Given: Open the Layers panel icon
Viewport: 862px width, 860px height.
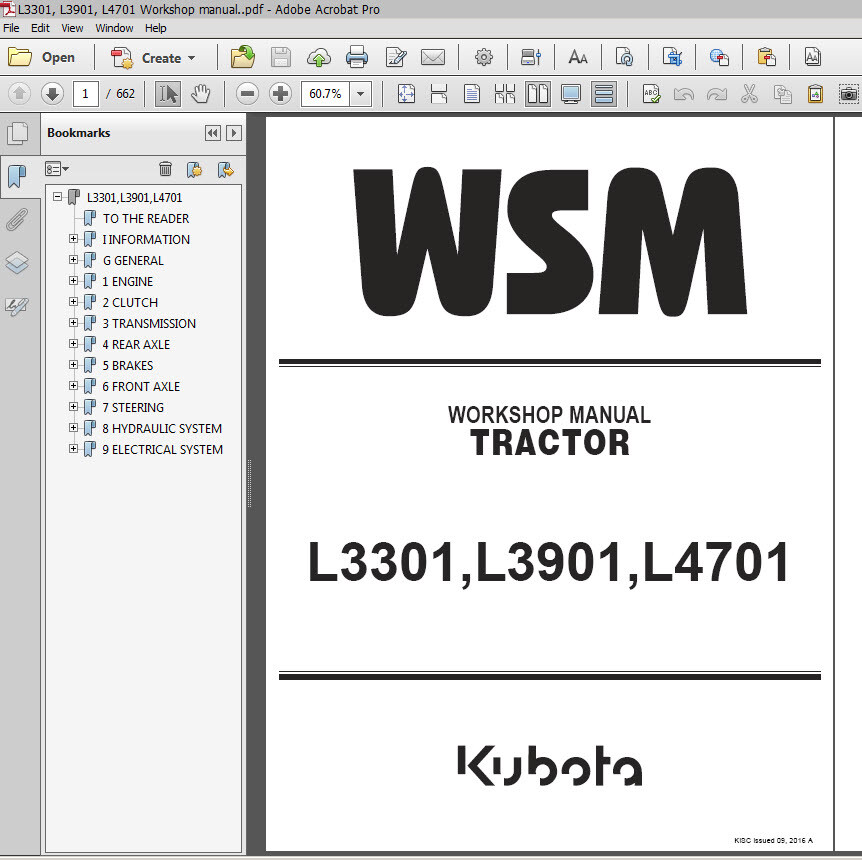Looking at the screenshot, I should [x=17, y=263].
